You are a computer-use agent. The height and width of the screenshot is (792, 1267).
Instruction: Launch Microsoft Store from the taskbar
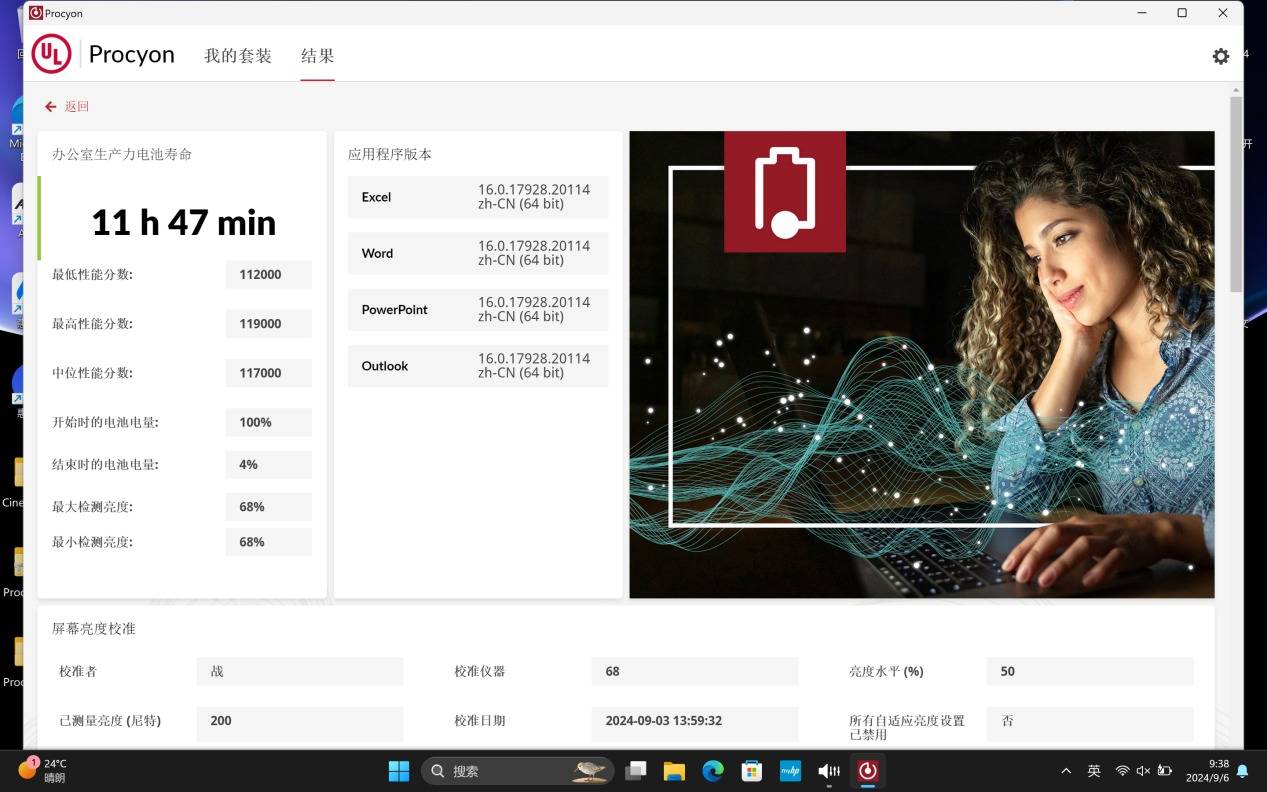click(x=751, y=771)
